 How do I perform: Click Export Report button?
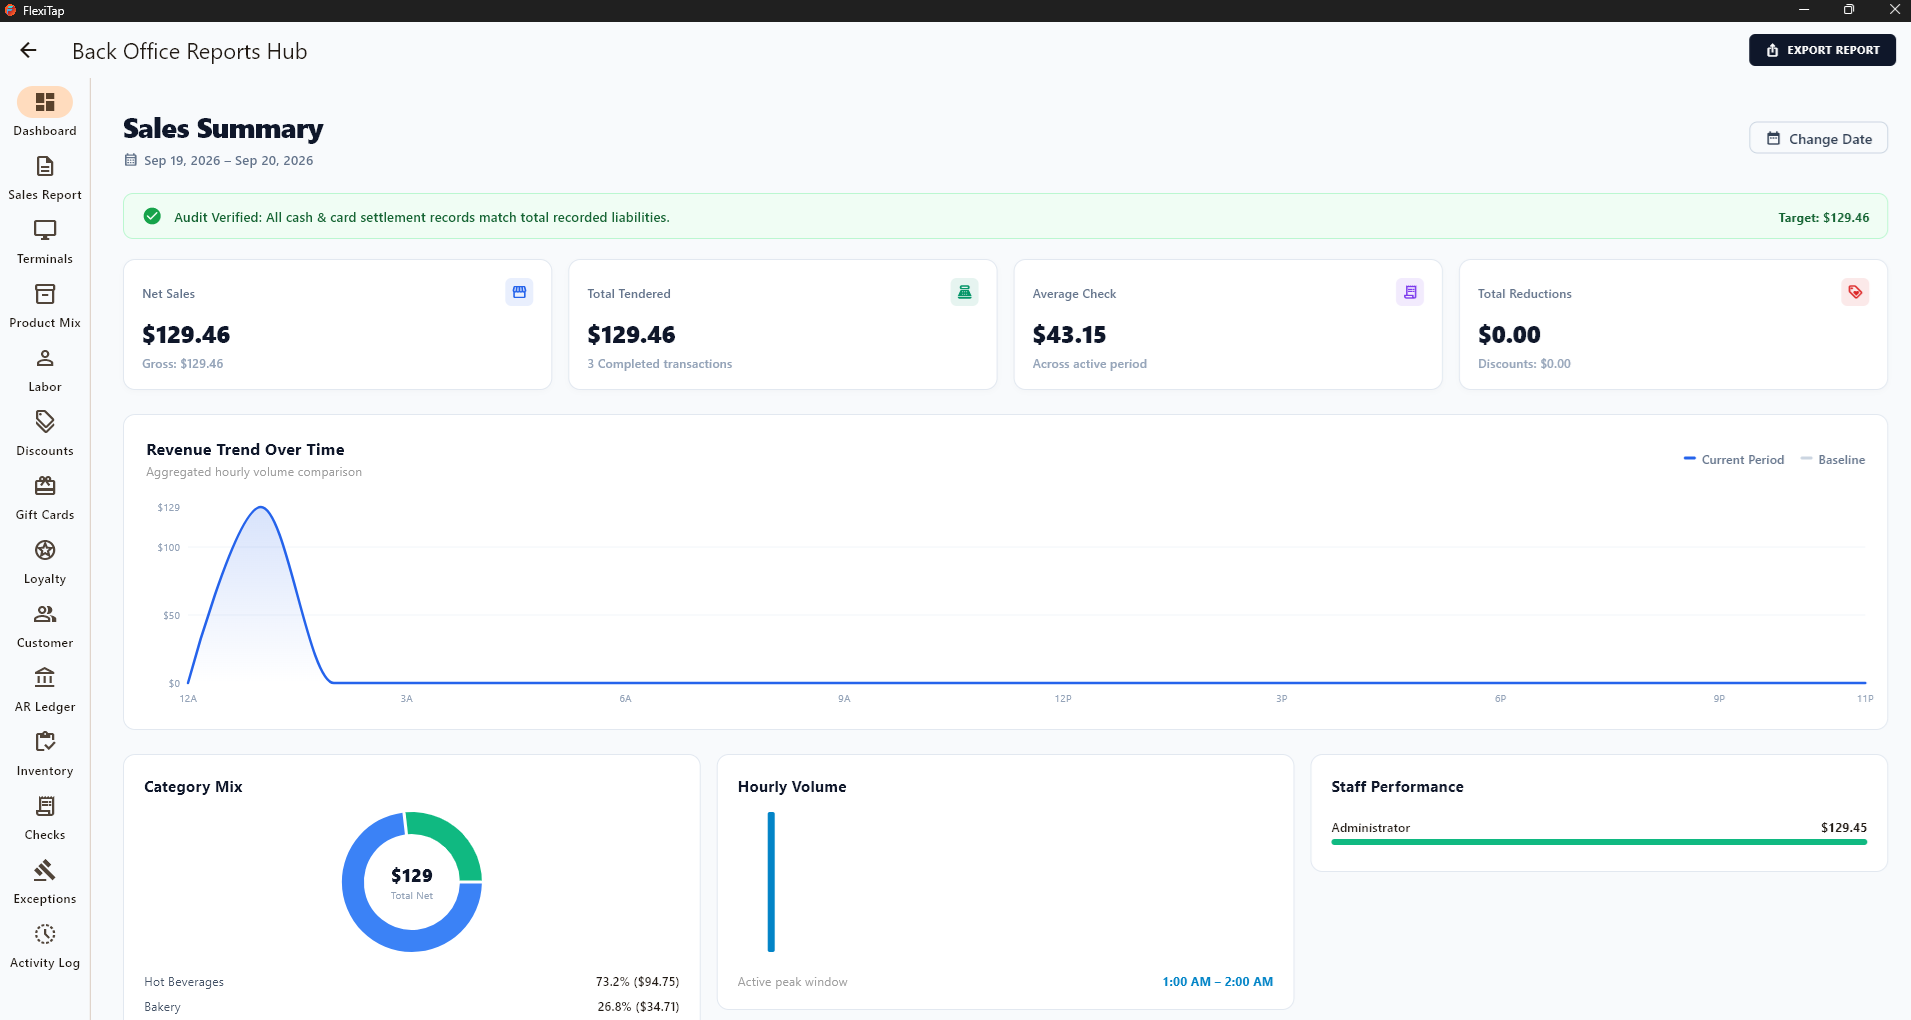[1822, 50]
